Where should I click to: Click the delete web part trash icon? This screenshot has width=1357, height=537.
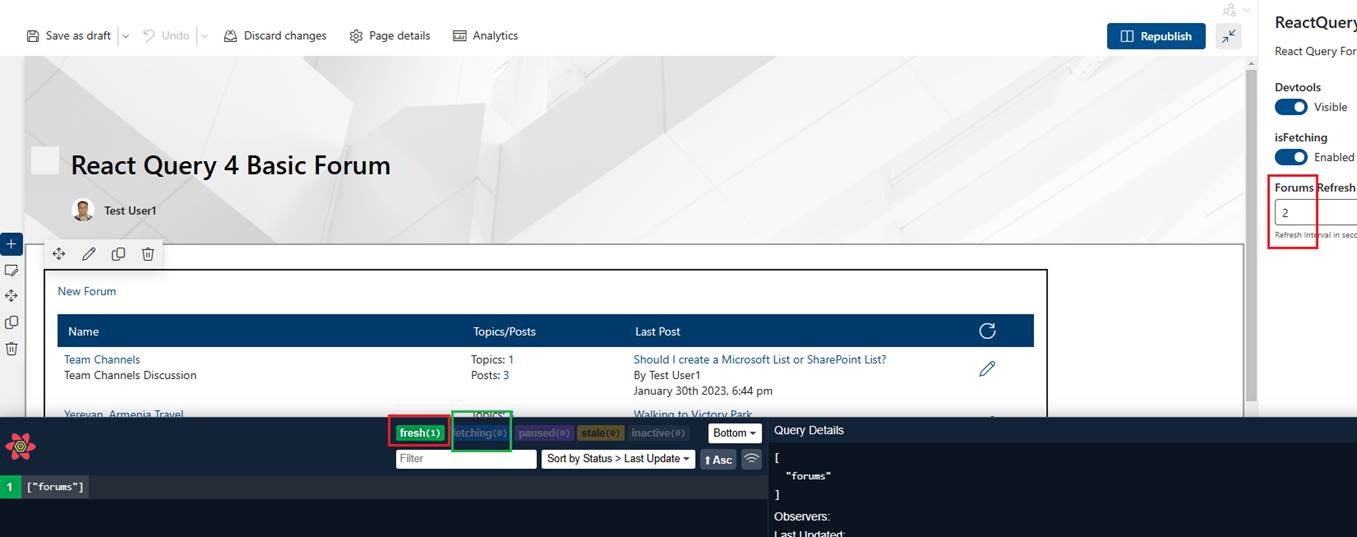(148, 254)
